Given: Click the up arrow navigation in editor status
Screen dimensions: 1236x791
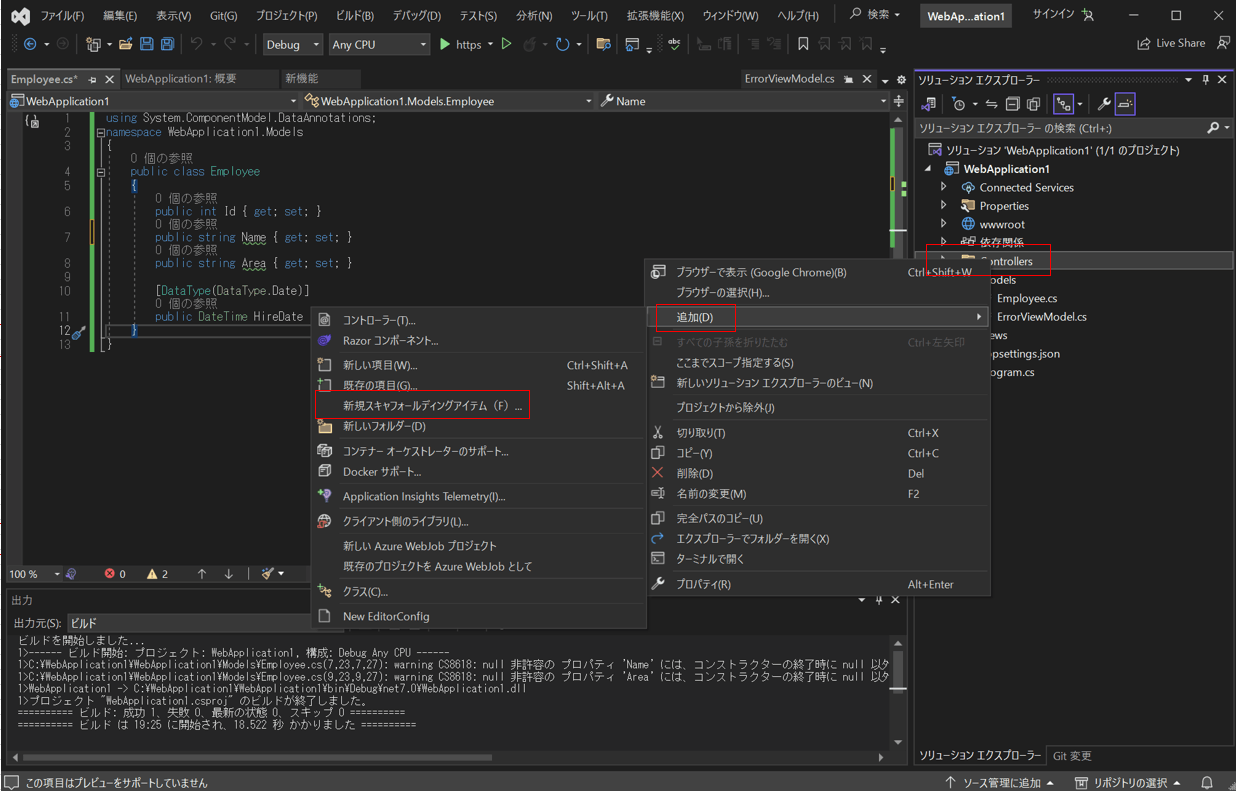Looking at the screenshot, I should [202, 574].
